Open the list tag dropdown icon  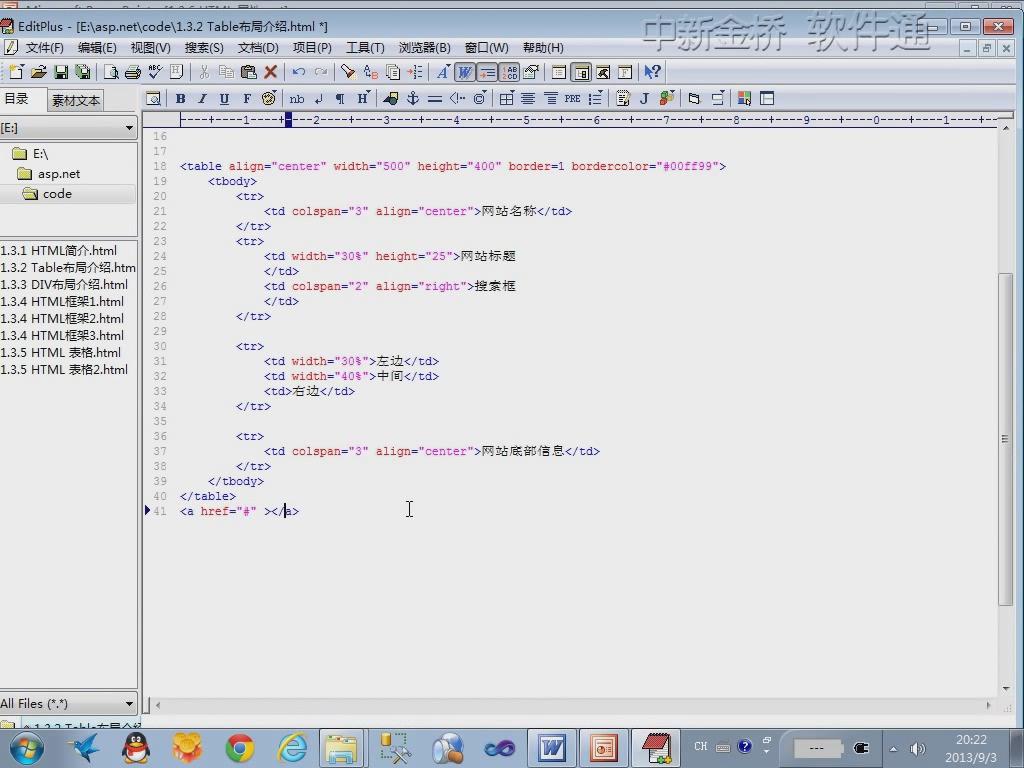pos(595,99)
